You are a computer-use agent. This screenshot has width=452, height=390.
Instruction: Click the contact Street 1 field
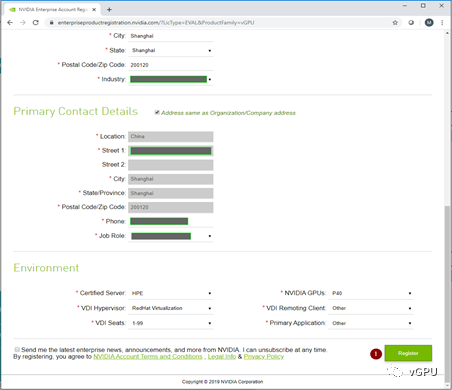click(x=171, y=151)
